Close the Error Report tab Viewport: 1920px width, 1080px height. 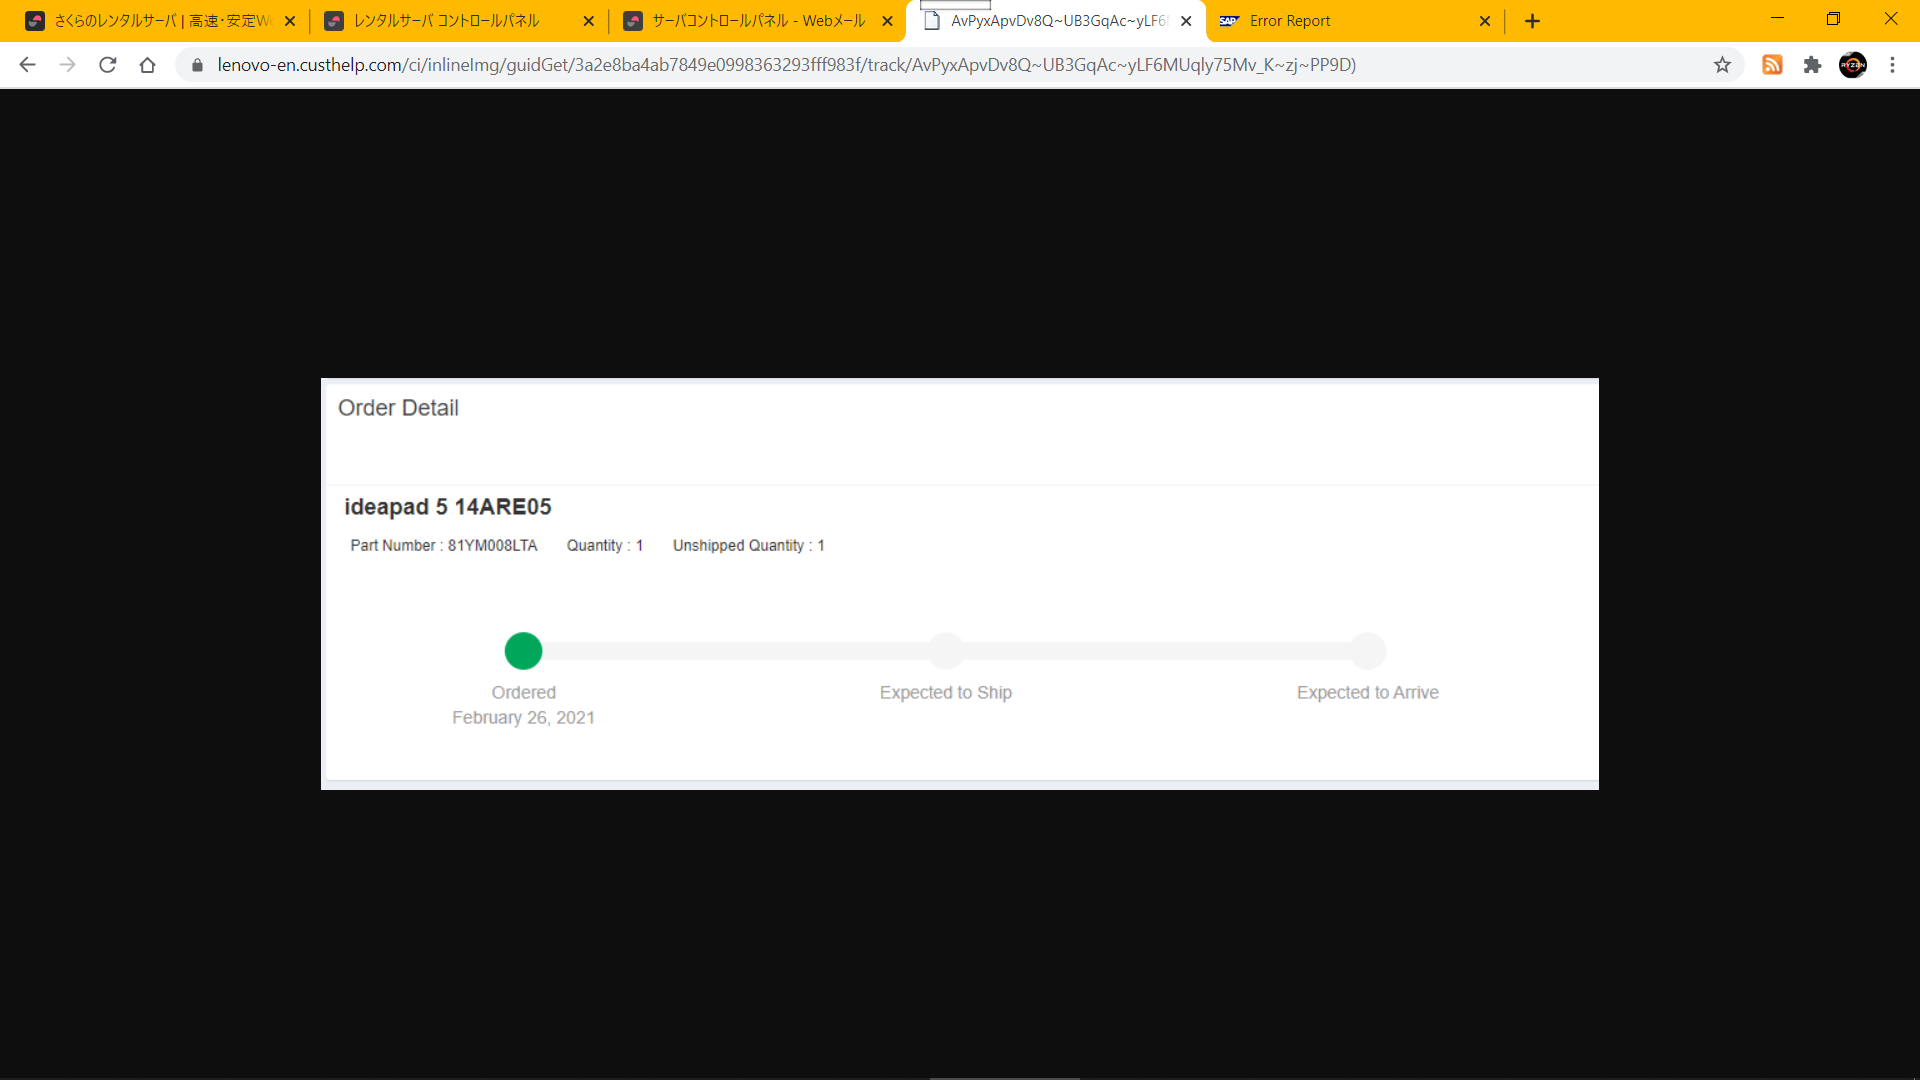[x=1485, y=21]
